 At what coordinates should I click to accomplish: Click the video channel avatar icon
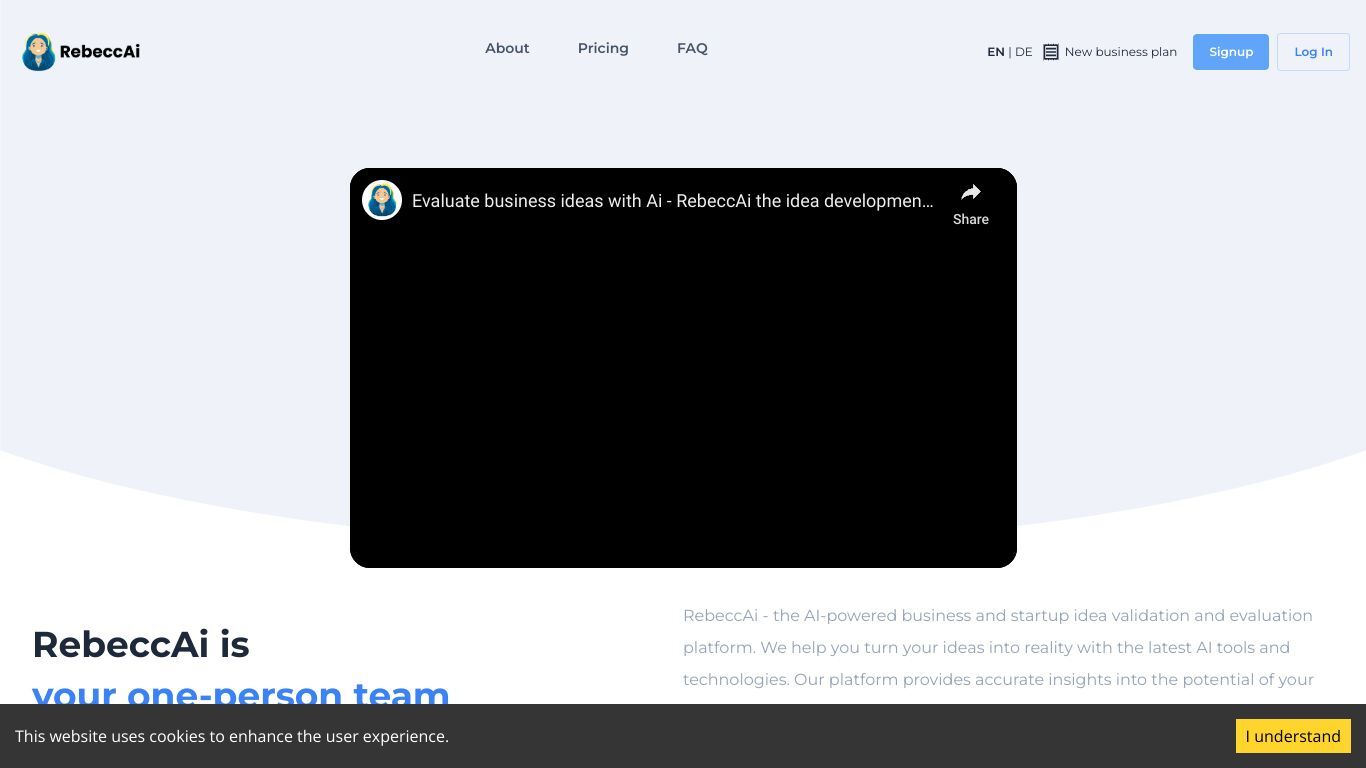(382, 200)
